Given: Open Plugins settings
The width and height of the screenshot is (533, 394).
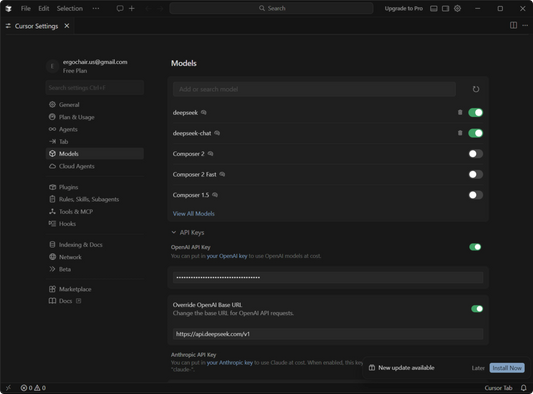Looking at the screenshot, I should 94,187.
